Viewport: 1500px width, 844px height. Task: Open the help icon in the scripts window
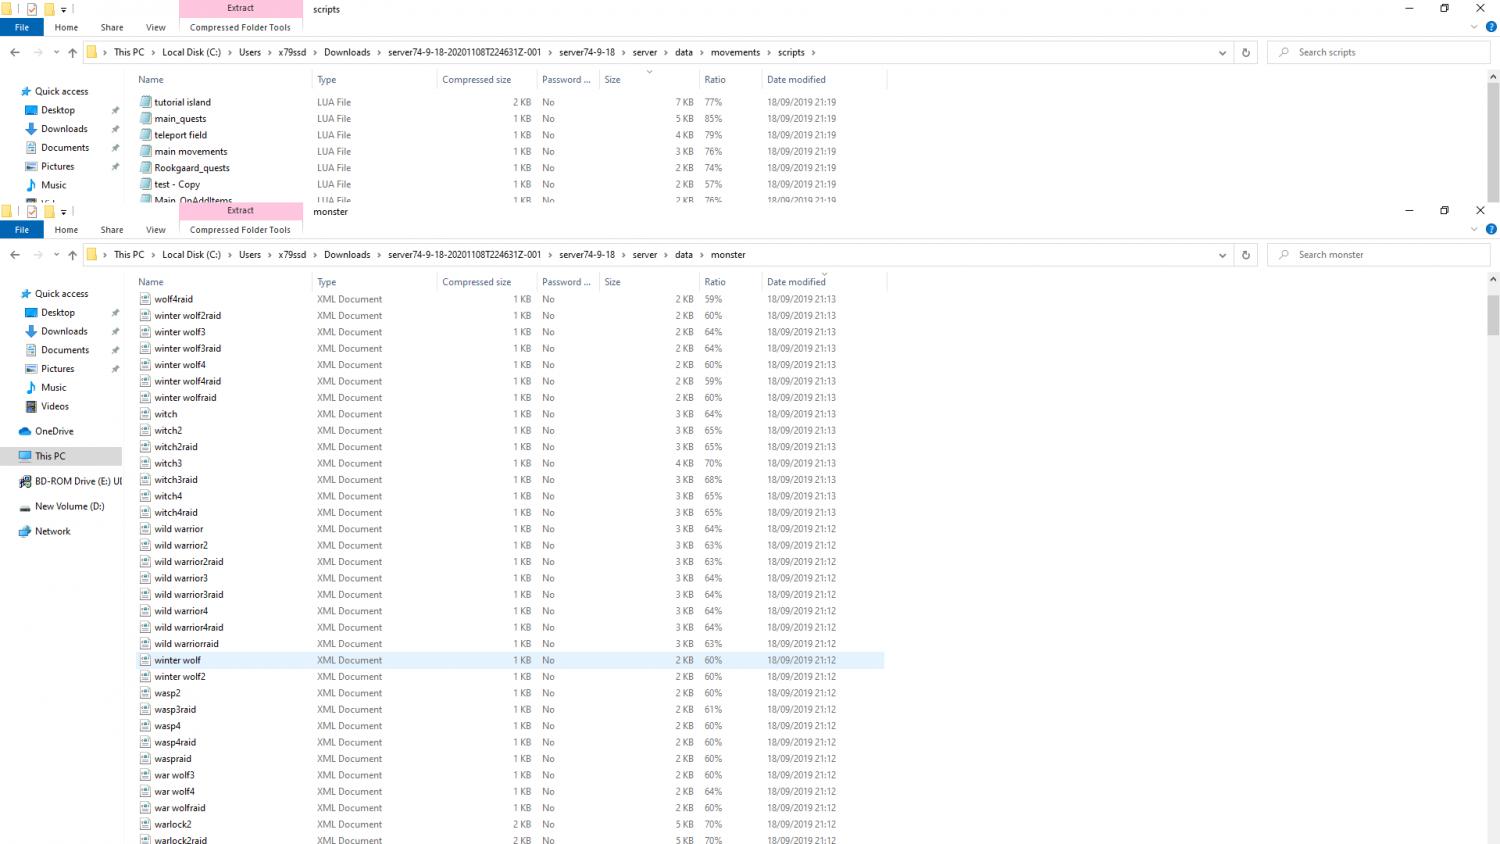click(1490, 27)
